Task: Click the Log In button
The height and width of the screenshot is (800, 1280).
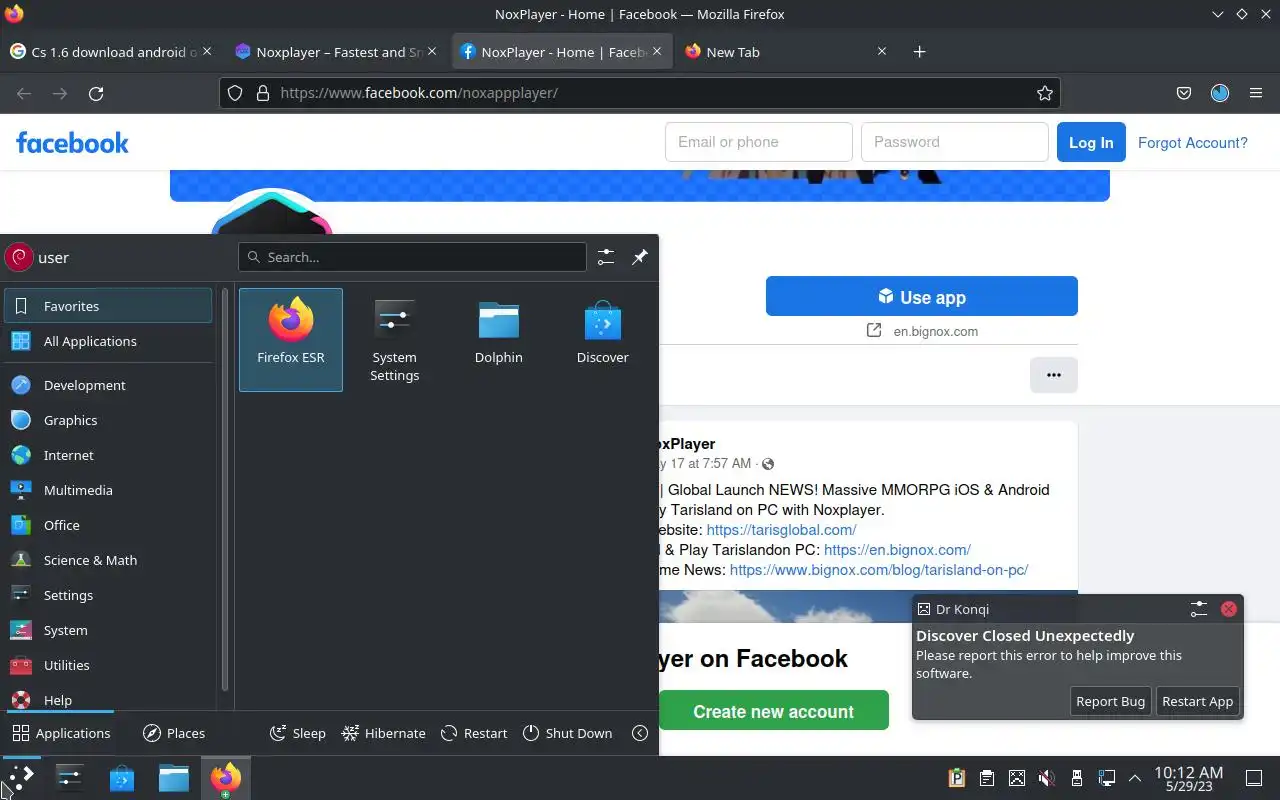Action: click(x=1091, y=142)
